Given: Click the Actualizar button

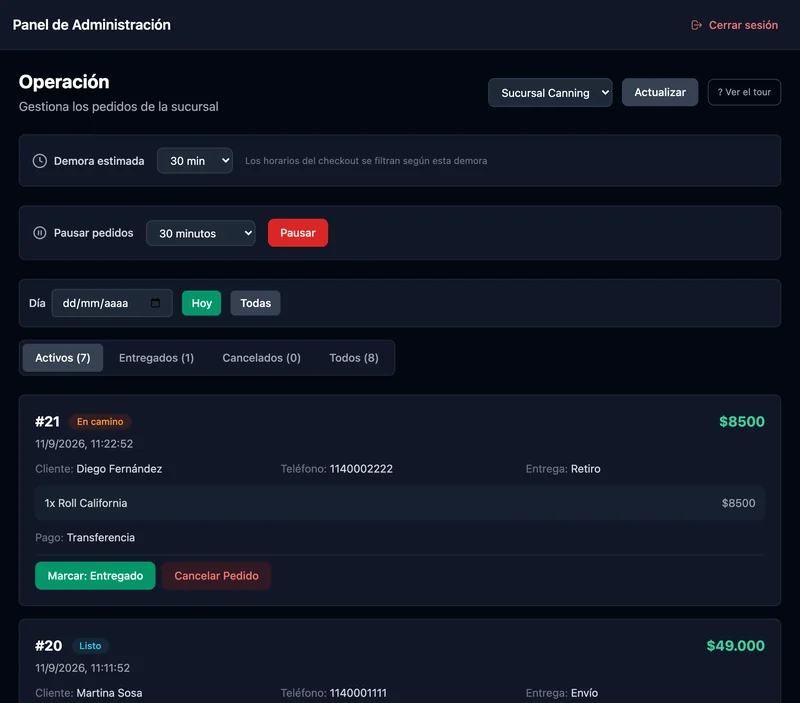Looking at the screenshot, I should point(660,92).
